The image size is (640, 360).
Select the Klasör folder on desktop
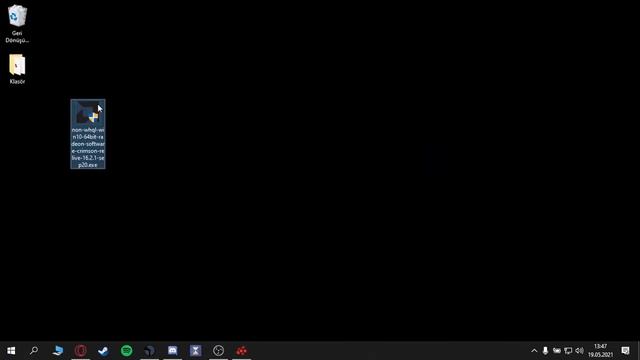click(17, 69)
